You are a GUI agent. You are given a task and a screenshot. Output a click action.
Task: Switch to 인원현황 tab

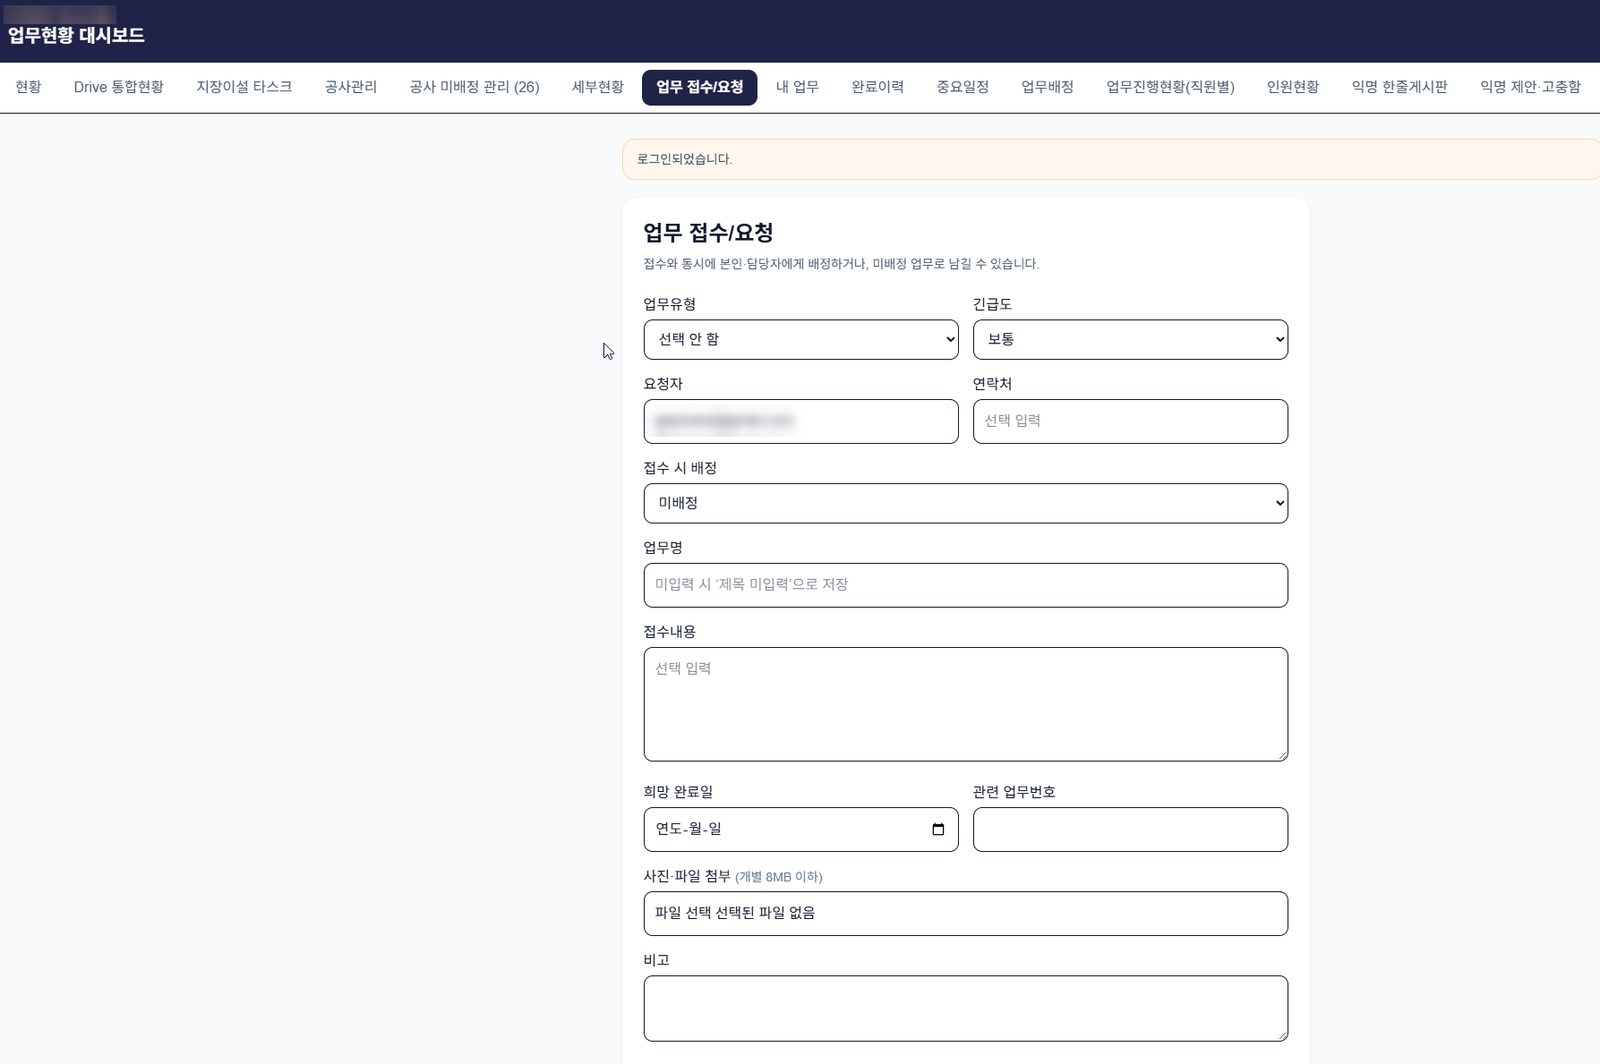[x=1293, y=87]
